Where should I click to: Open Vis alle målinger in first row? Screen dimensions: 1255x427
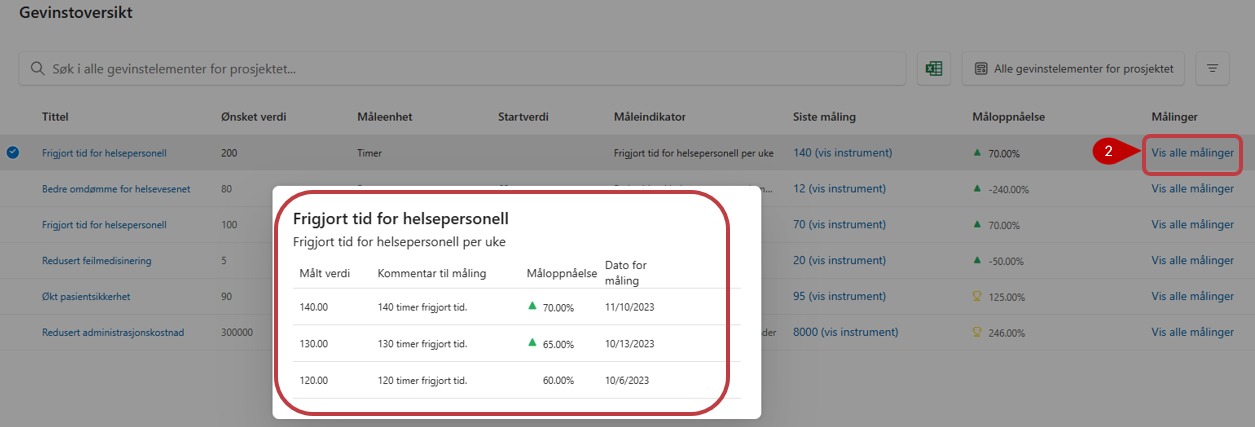click(1192, 153)
